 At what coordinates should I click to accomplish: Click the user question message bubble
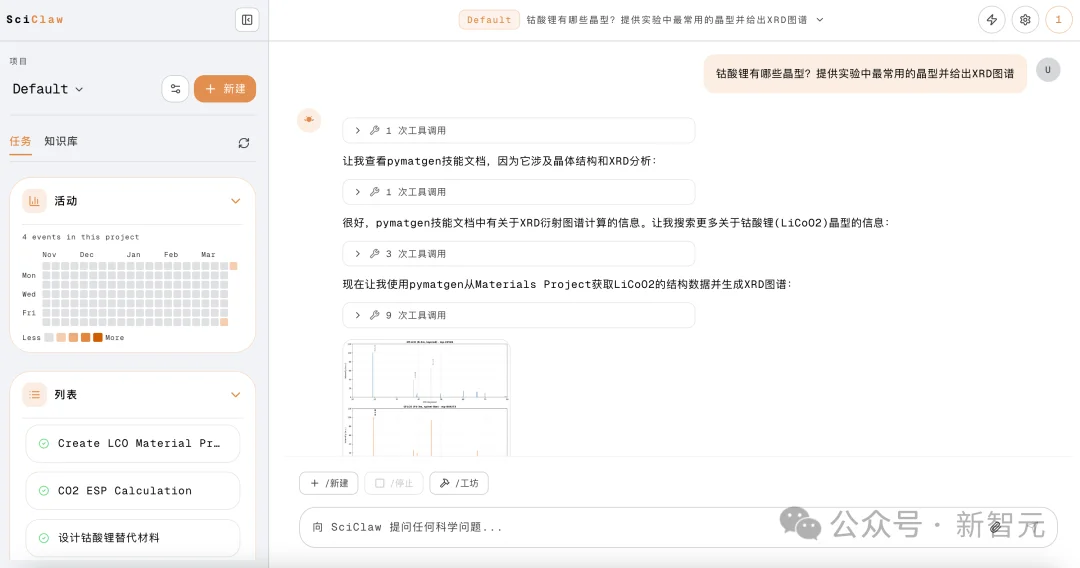865,73
